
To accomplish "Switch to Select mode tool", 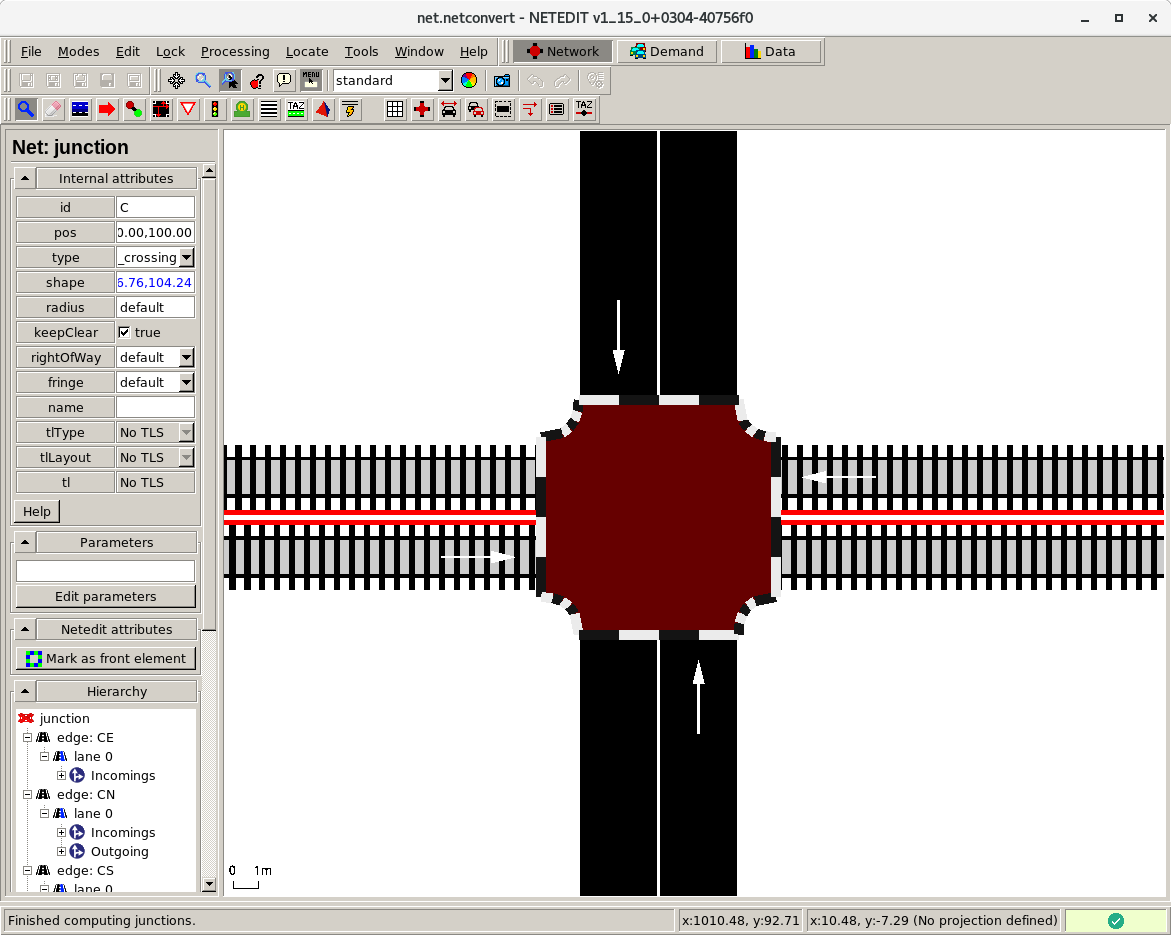I will coord(80,110).
